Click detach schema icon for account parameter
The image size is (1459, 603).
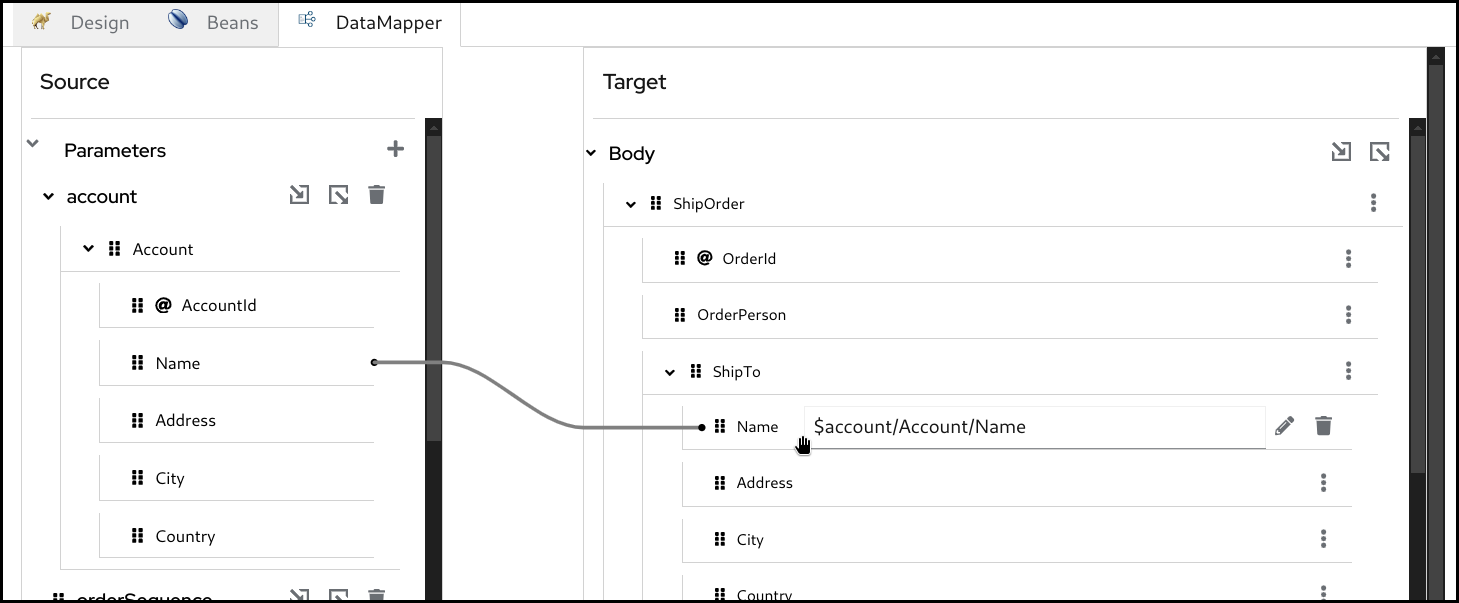click(x=339, y=195)
